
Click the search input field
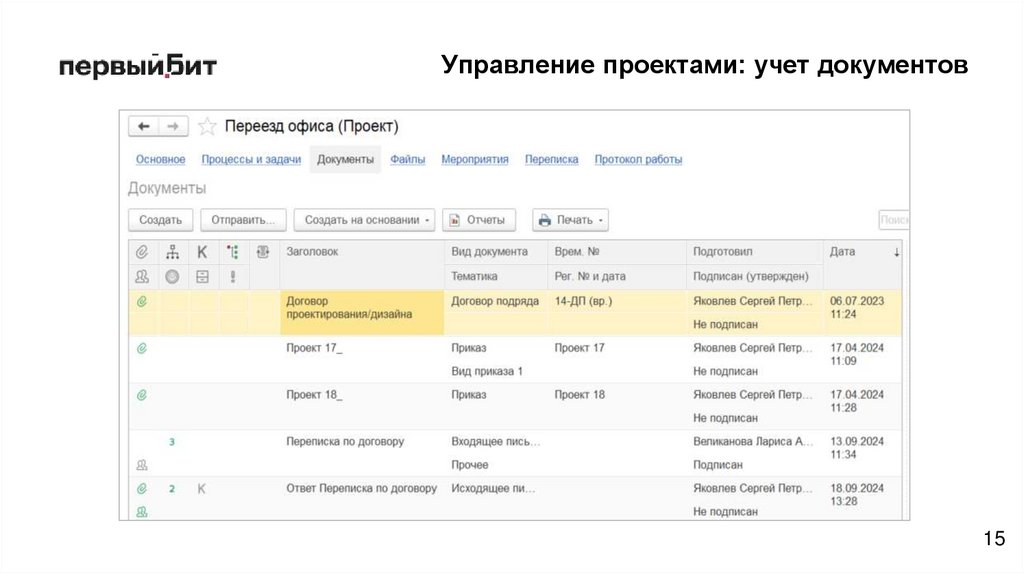(893, 220)
